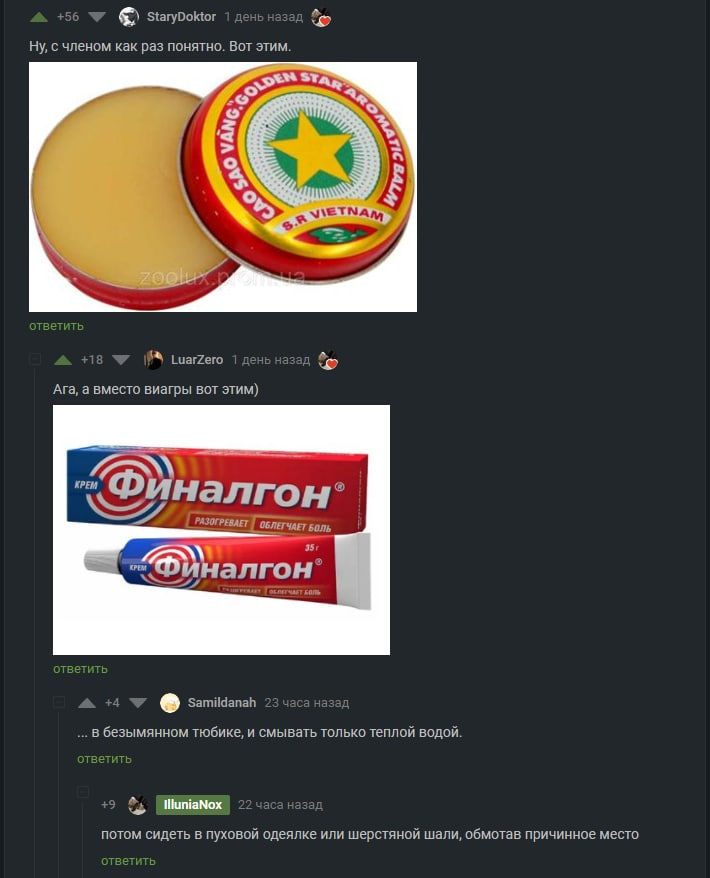The width and height of the screenshot is (710, 878).
Task: Click the heart badge next to StaryDoktor's timestamp
Action: [x=321, y=17]
